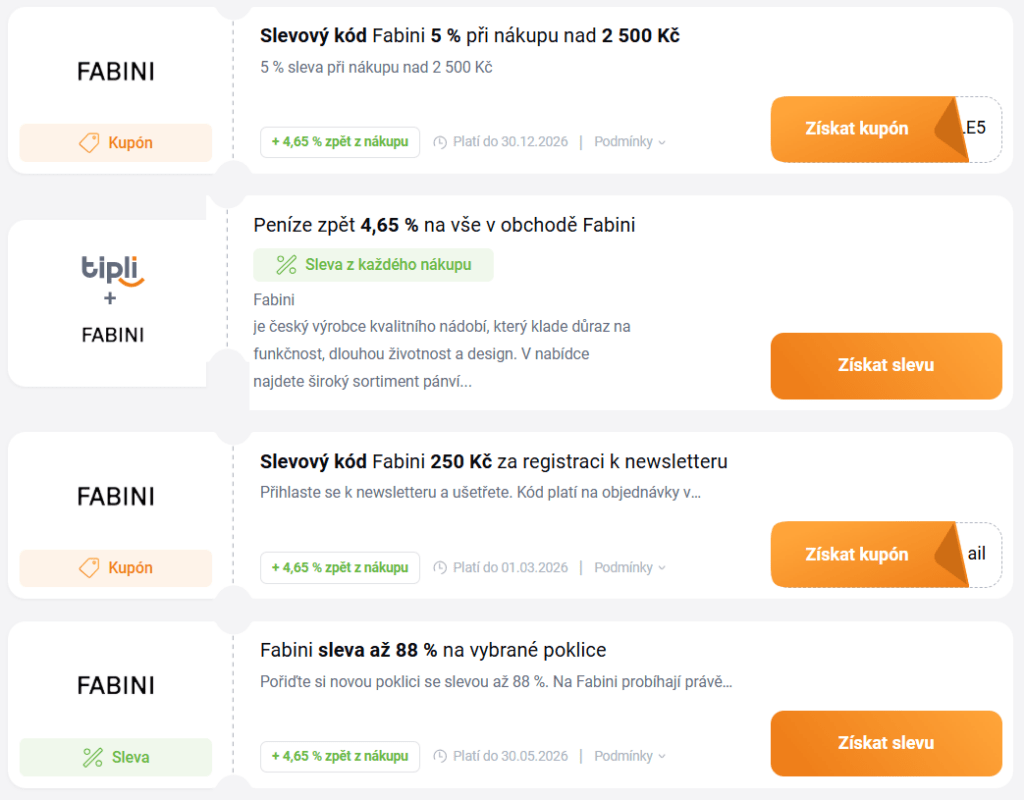Click the tag icon in first Kupón badge
Screen dimensions: 1024x800
pyautogui.click(x=89, y=143)
